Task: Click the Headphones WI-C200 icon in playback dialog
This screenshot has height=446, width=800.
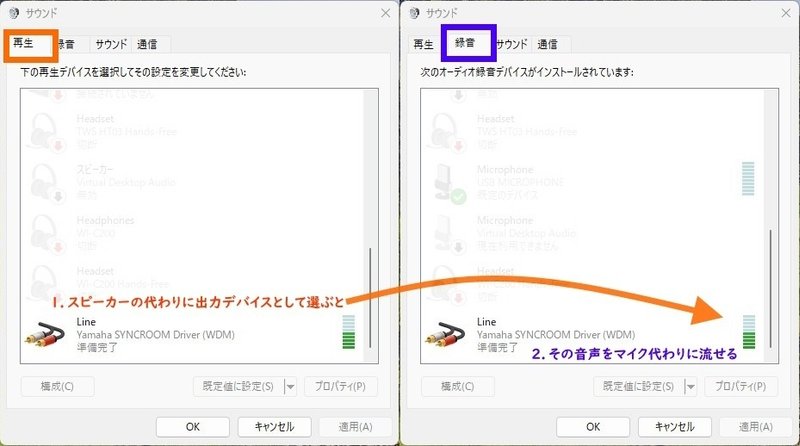Action: [x=46, y=233]
